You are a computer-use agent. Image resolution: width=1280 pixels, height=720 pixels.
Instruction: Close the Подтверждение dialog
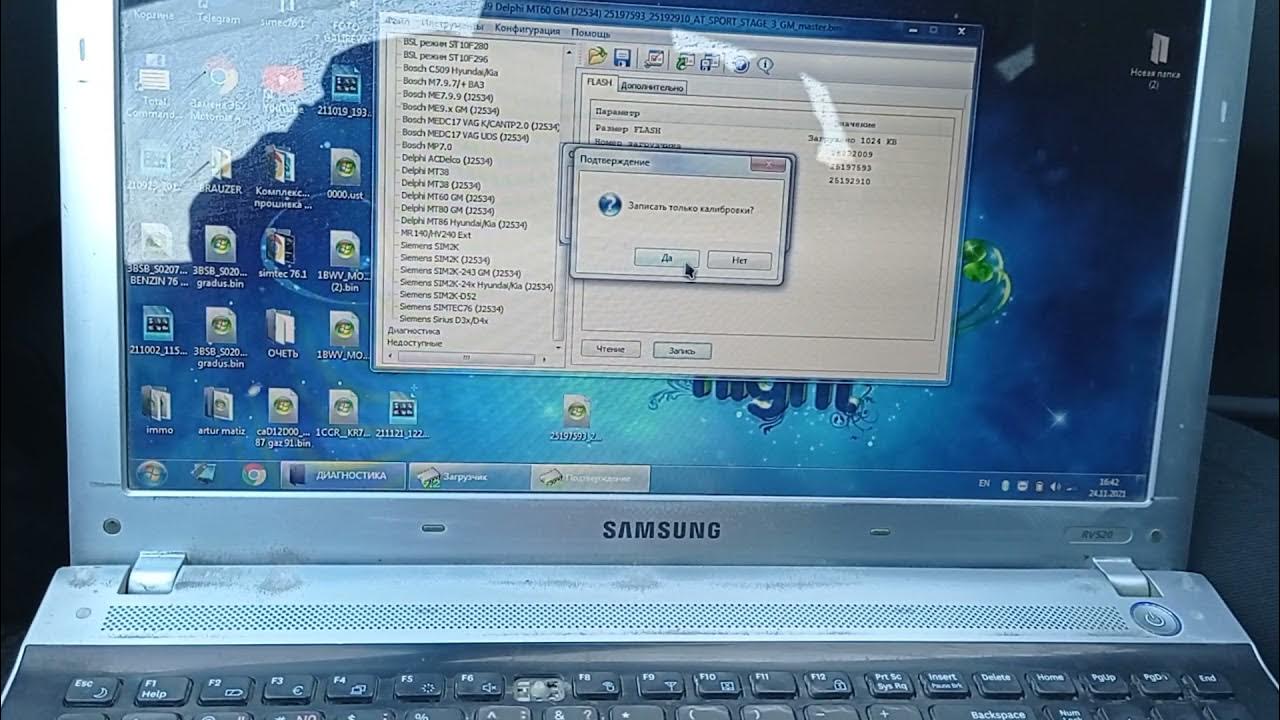click(767, 165)
